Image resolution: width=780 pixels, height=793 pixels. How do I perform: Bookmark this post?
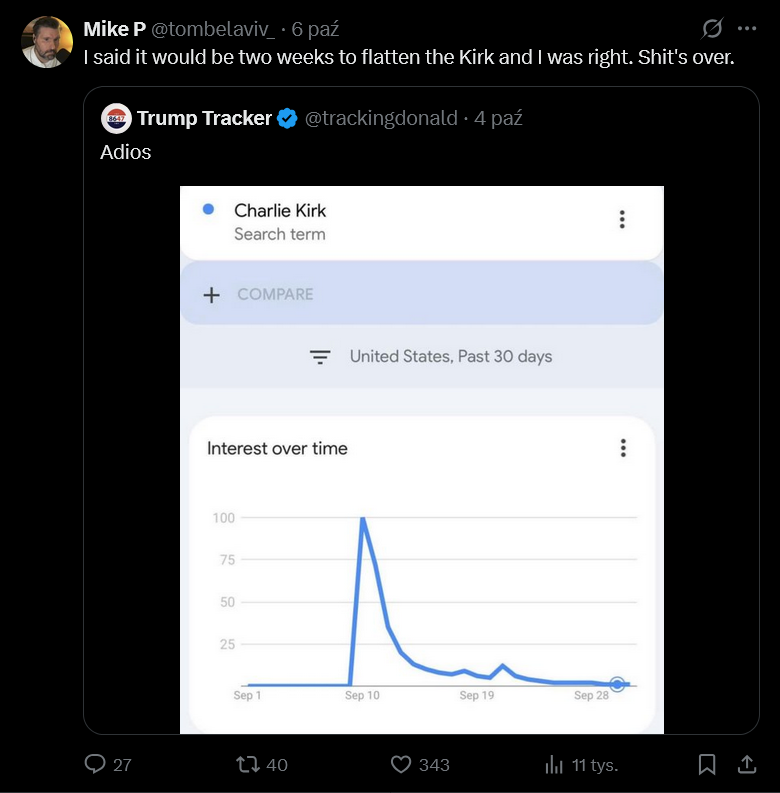pos(706,764)
